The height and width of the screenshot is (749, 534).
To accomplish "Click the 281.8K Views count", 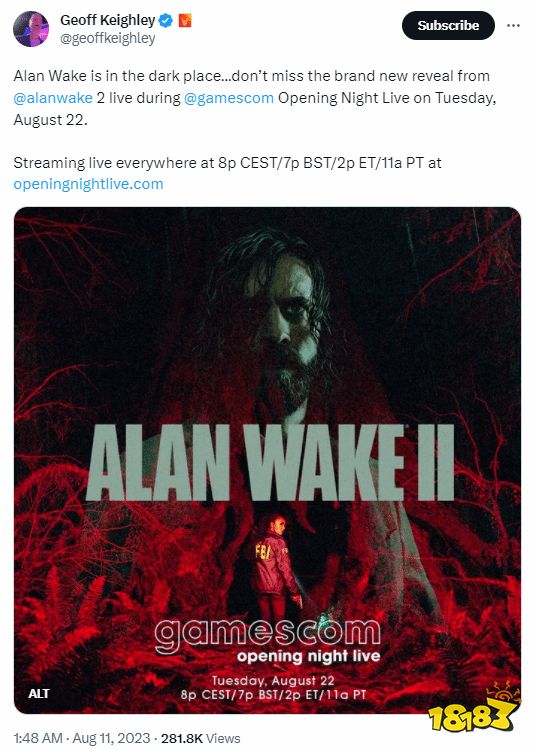I will (x=201, y=738).
